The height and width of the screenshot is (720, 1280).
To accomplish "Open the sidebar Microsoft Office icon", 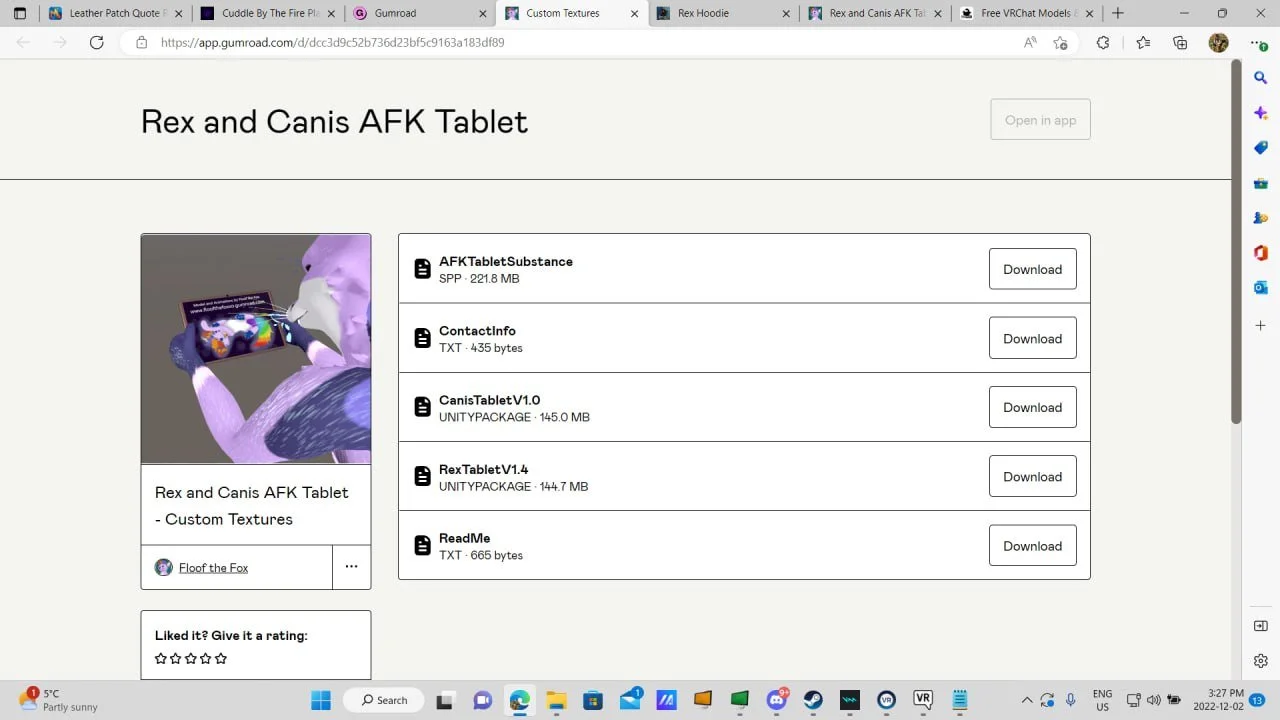I will 1261,253.
